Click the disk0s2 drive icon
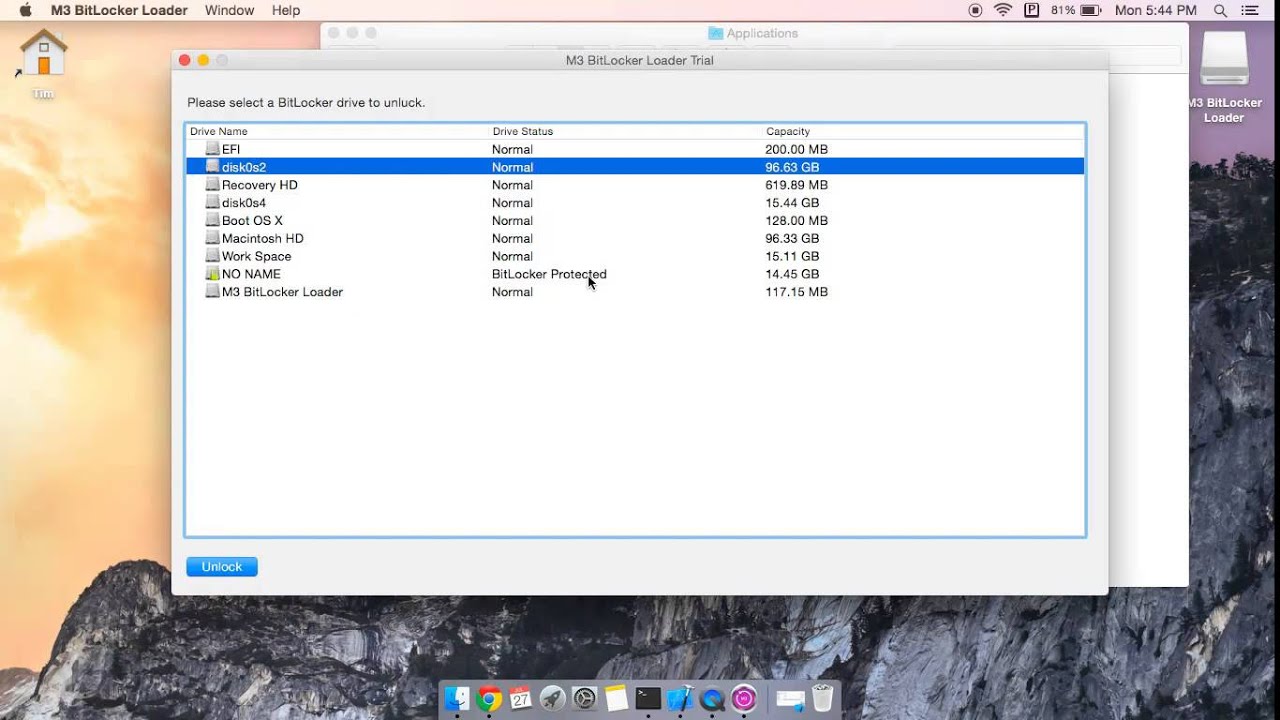Viewport: 1280px width, 720px height. pyautogui.click(x=212, y=167)
